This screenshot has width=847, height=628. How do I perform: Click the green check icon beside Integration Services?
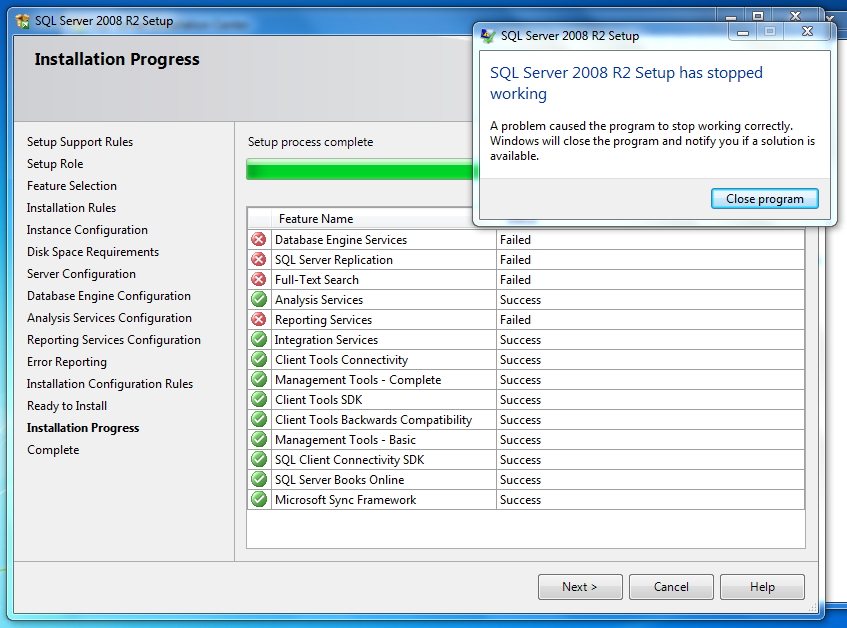(259, 340)
